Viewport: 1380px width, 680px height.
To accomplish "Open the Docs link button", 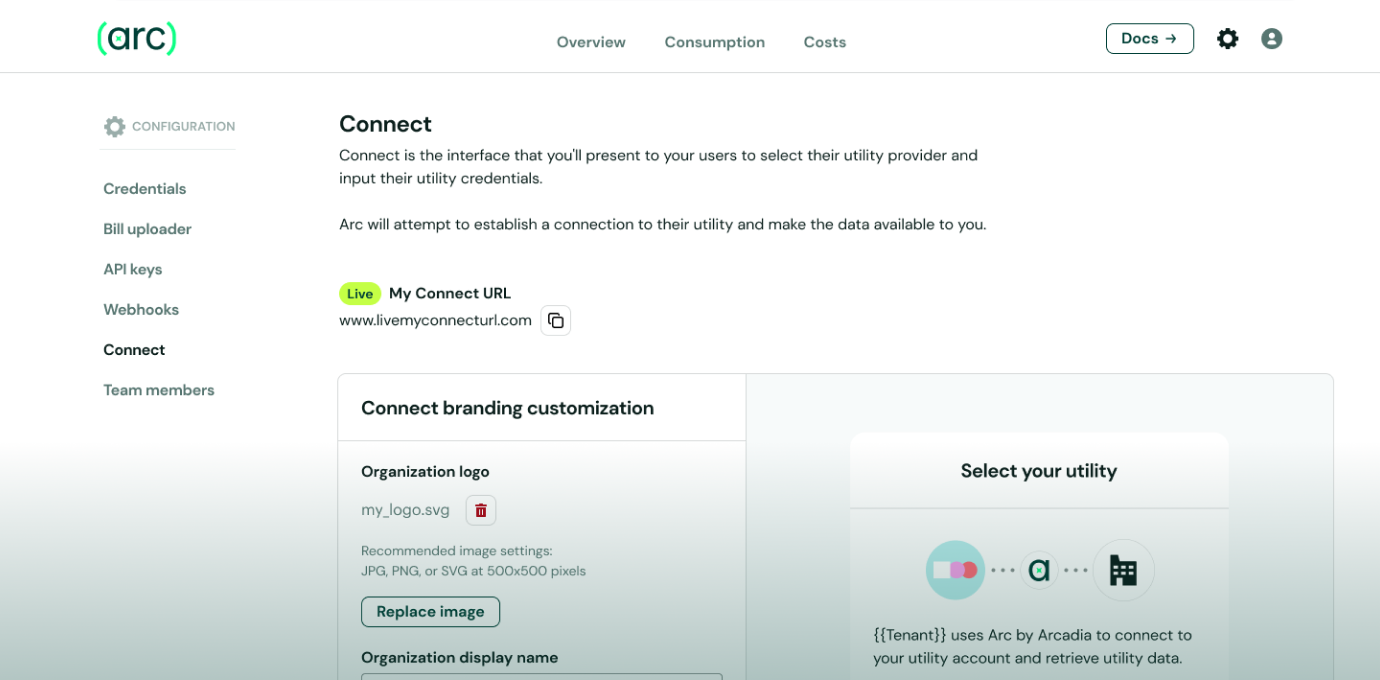I will (1149, 39).
